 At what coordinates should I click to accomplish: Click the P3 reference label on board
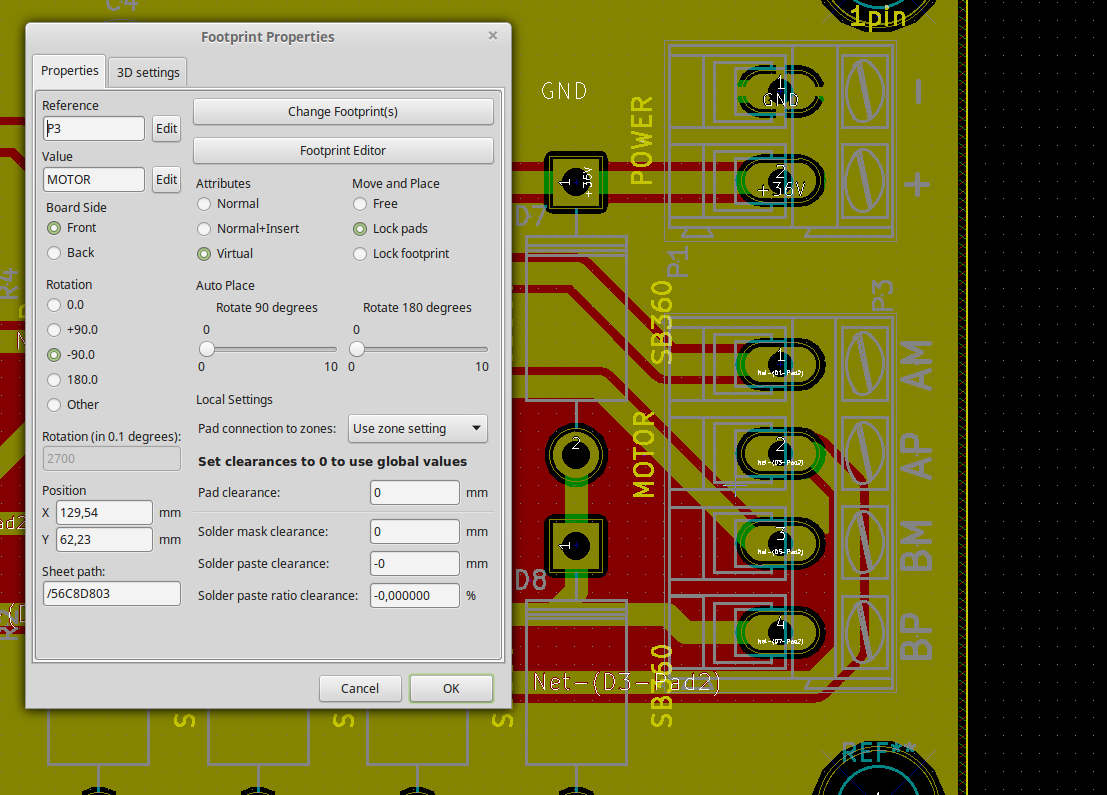[883, 296]
